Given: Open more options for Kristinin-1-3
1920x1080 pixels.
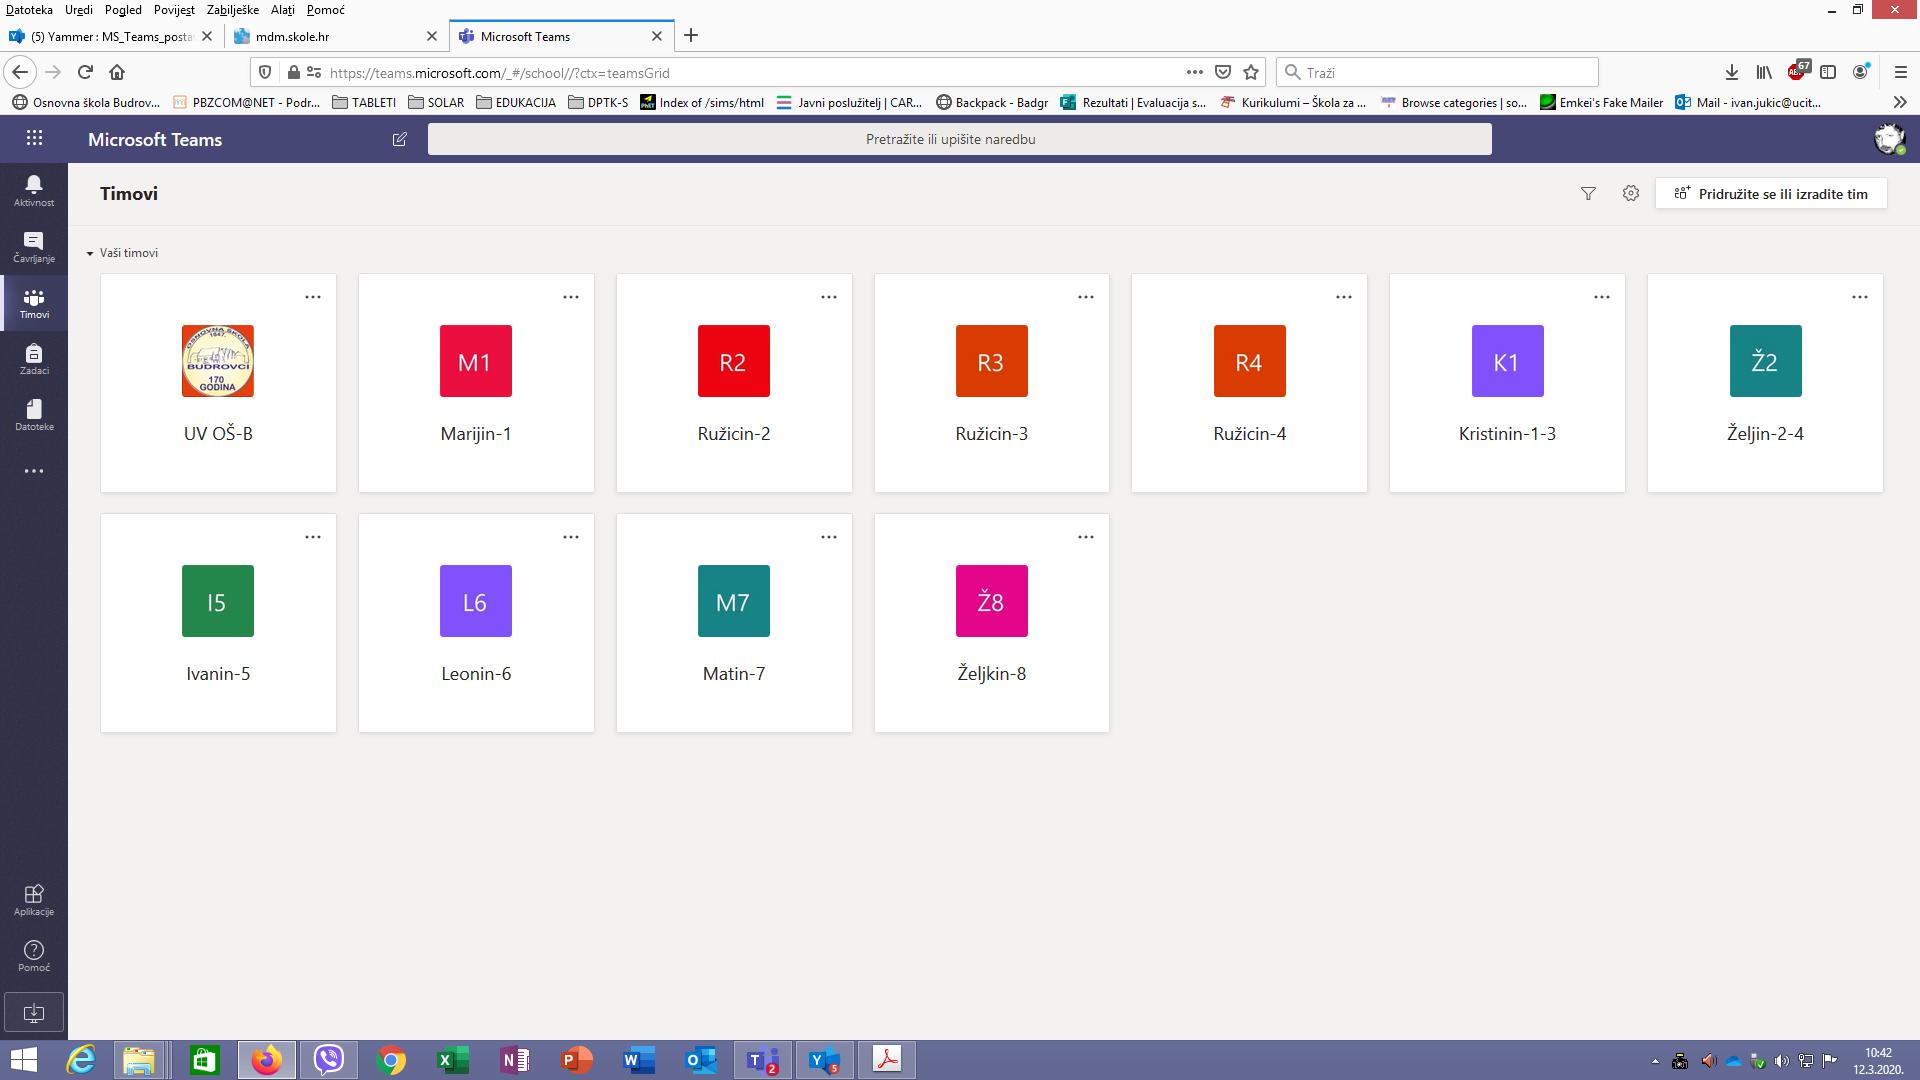Looking at the screenshot, I should (1602, 297).
